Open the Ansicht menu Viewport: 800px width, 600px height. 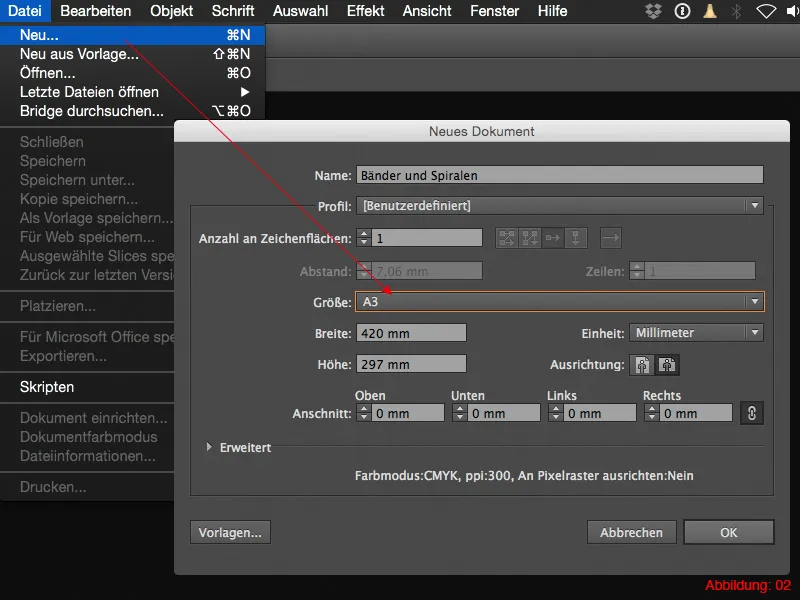click(427, 11)
